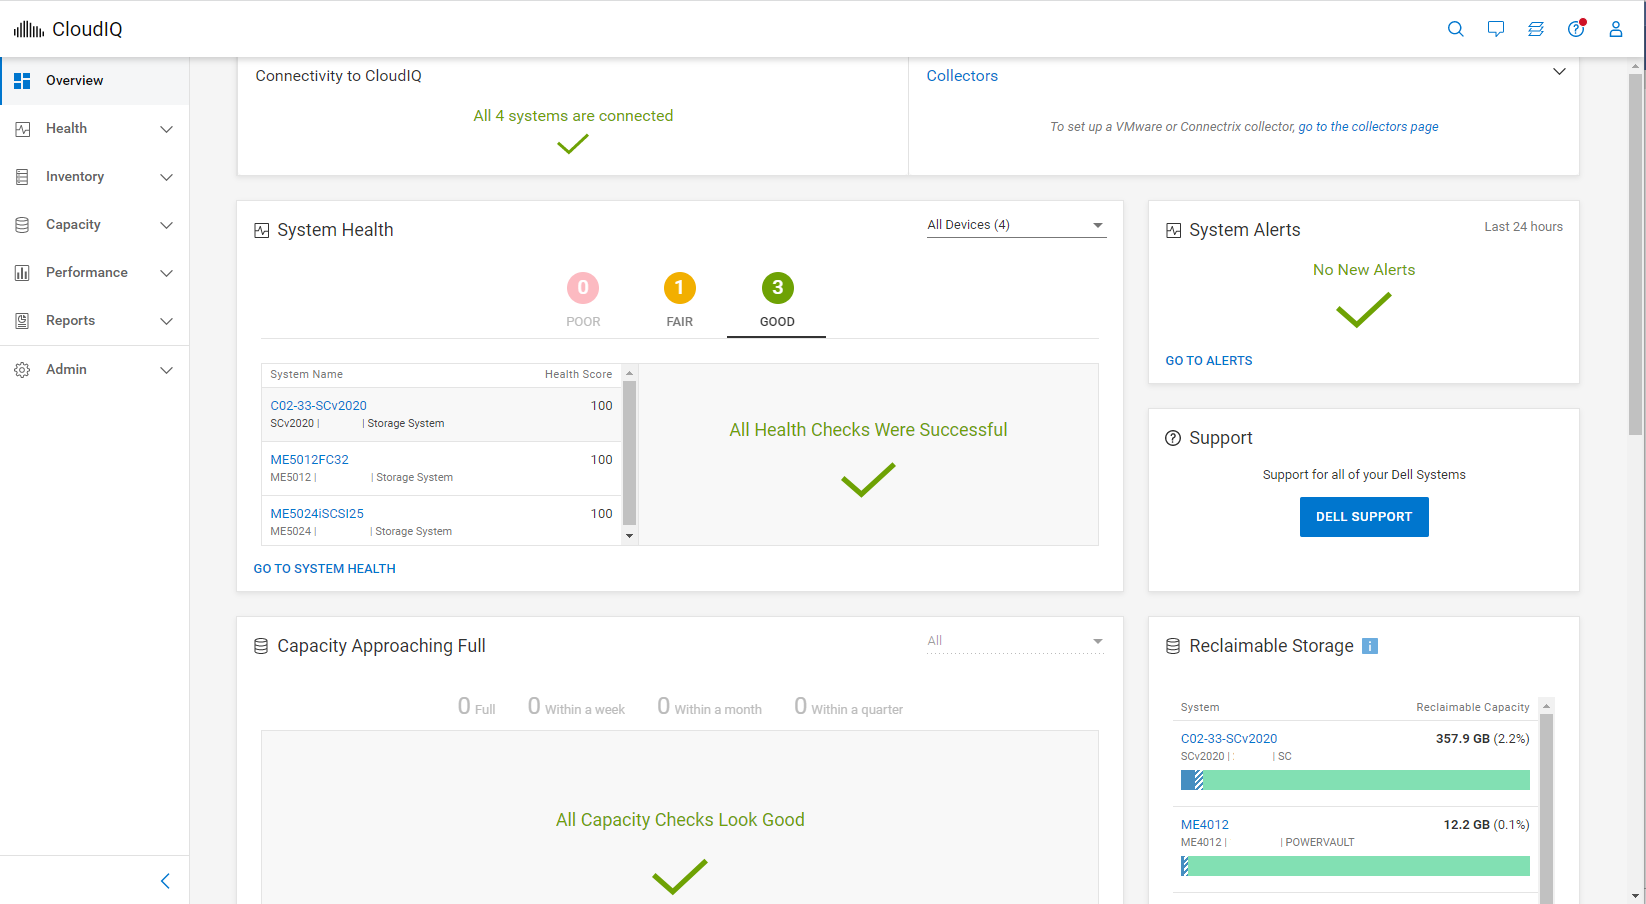Collapse the sidebar using the left arrow

point(166,881)
